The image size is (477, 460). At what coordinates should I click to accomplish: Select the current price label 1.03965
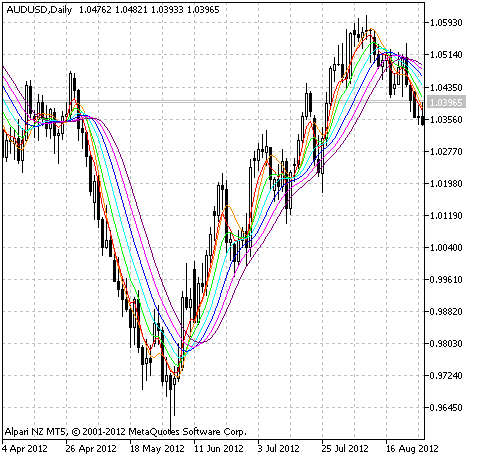[446, 102]
